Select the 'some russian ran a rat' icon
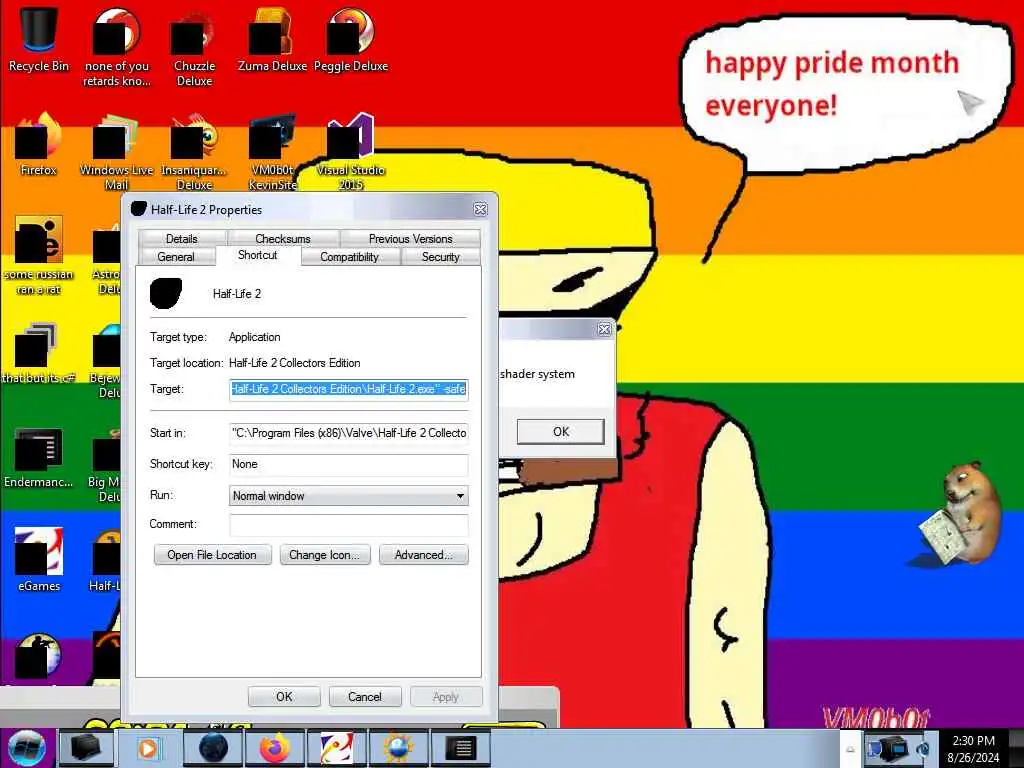The image size is (1024, 768). (39, 255)
